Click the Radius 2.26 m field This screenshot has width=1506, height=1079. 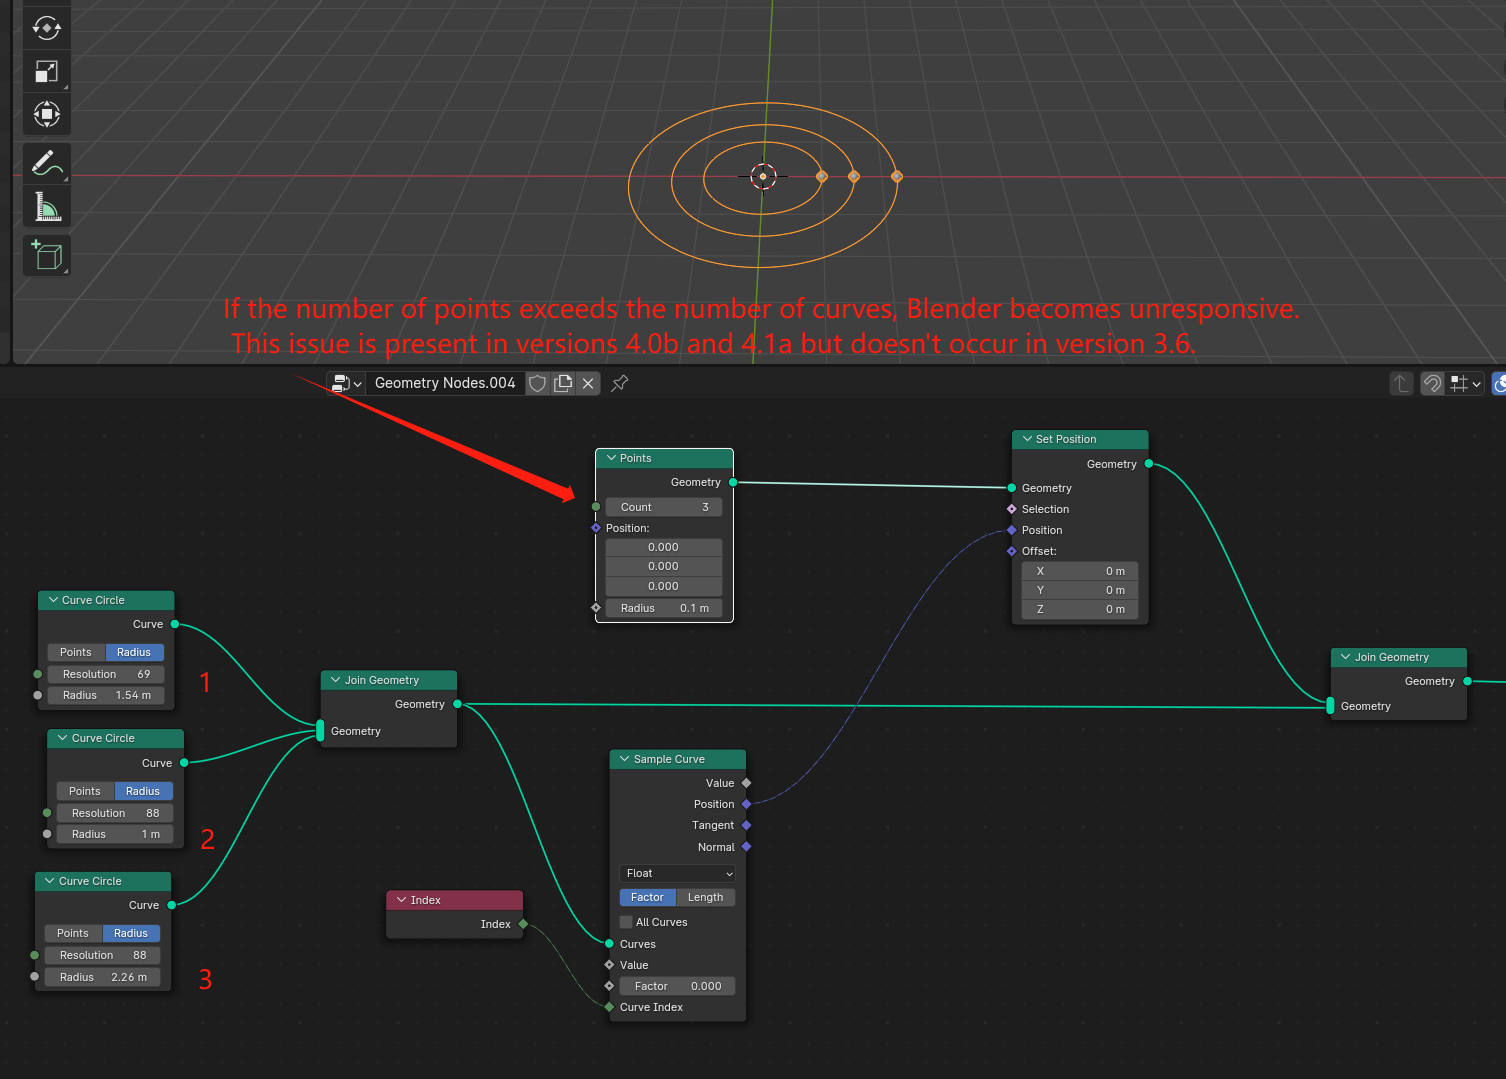click(103, 977)
